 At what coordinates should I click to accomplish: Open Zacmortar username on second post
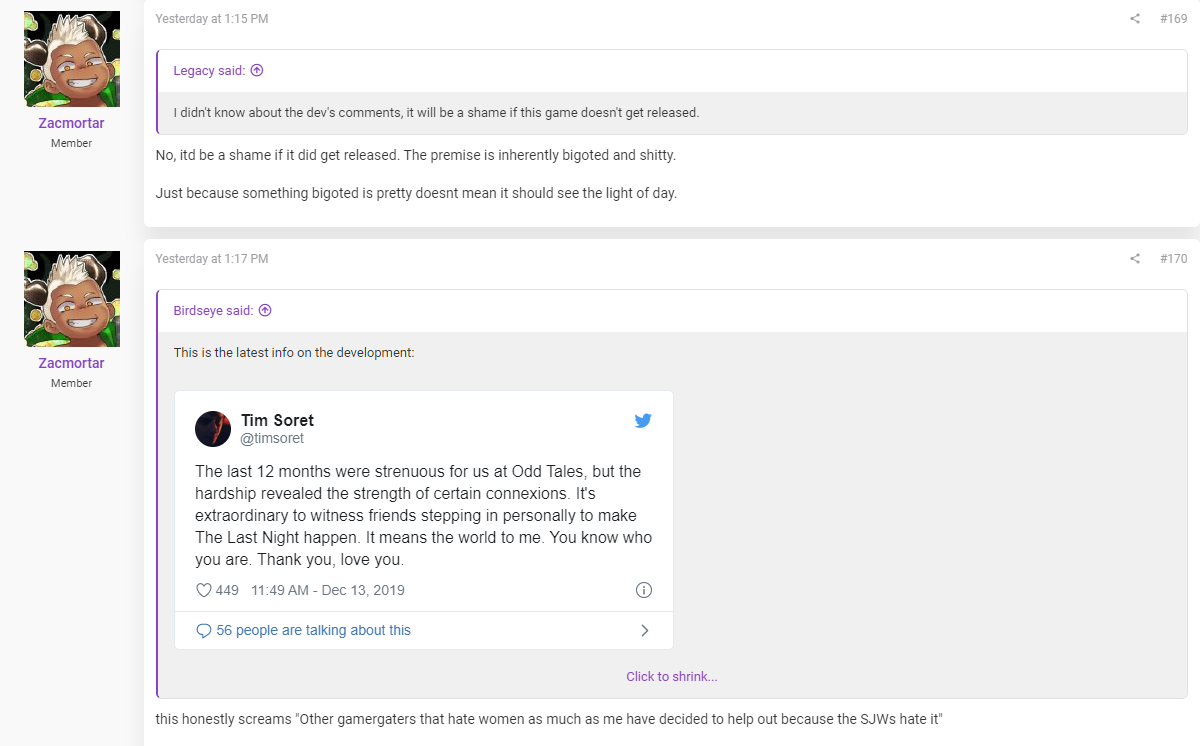tap(72, 363)
